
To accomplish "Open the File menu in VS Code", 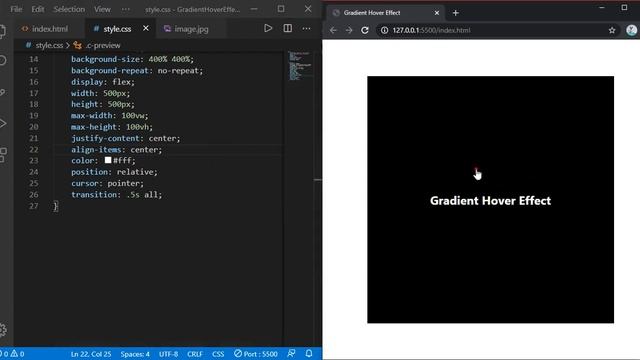I will [x=16, y=9].
